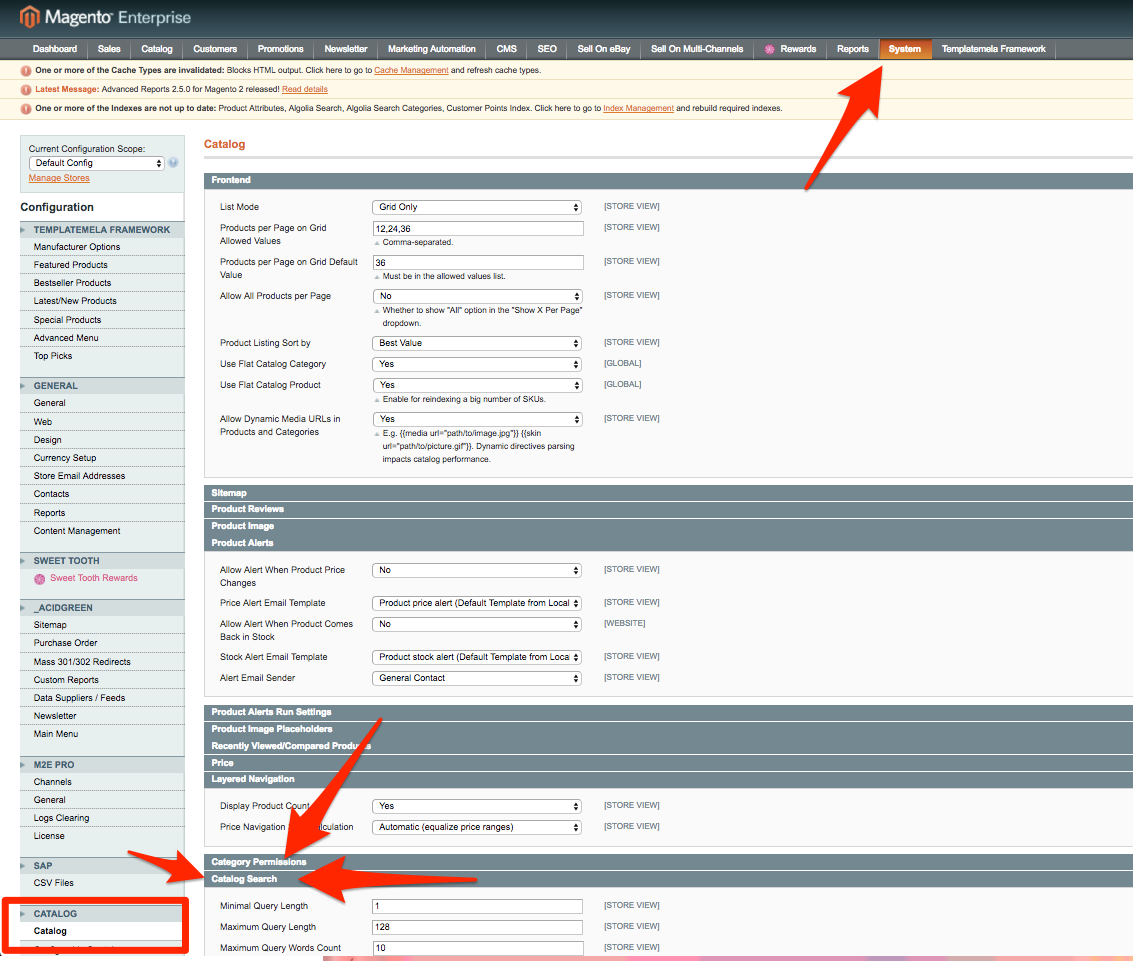This screenshot has width=1133, height=961.
Task: Open the Customers menu
Action: click(215, 49)
